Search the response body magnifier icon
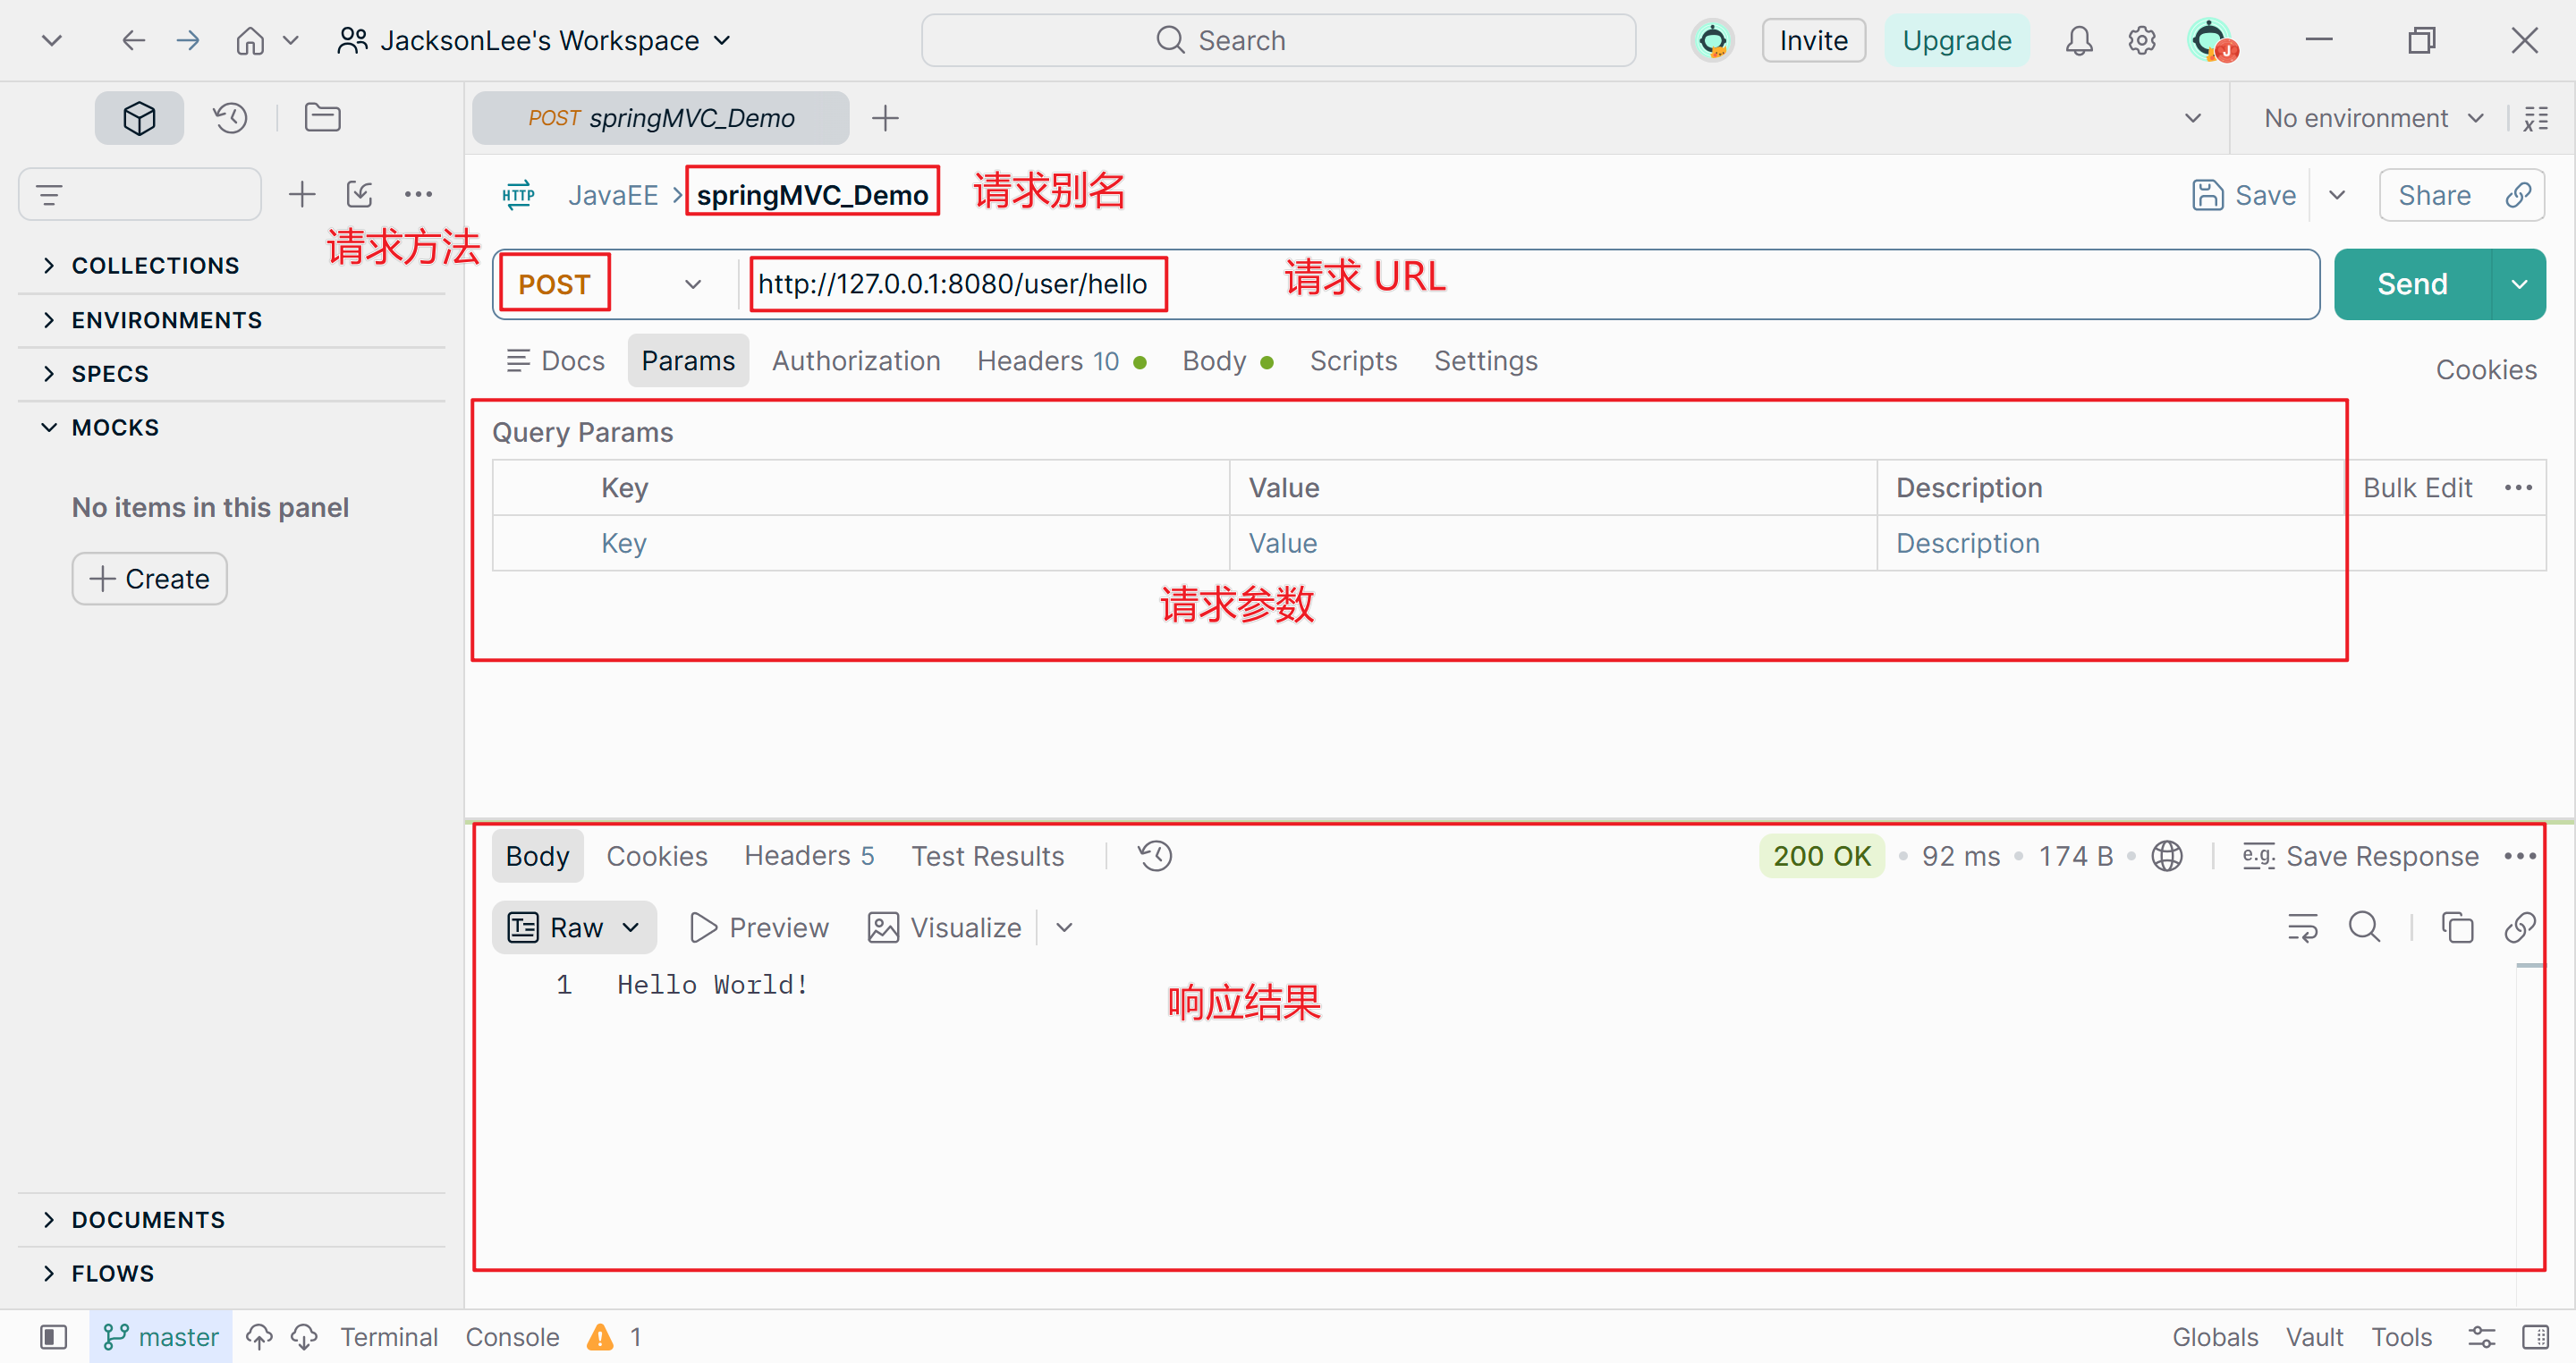The image size is (2576, 1363). [2364, 927]
